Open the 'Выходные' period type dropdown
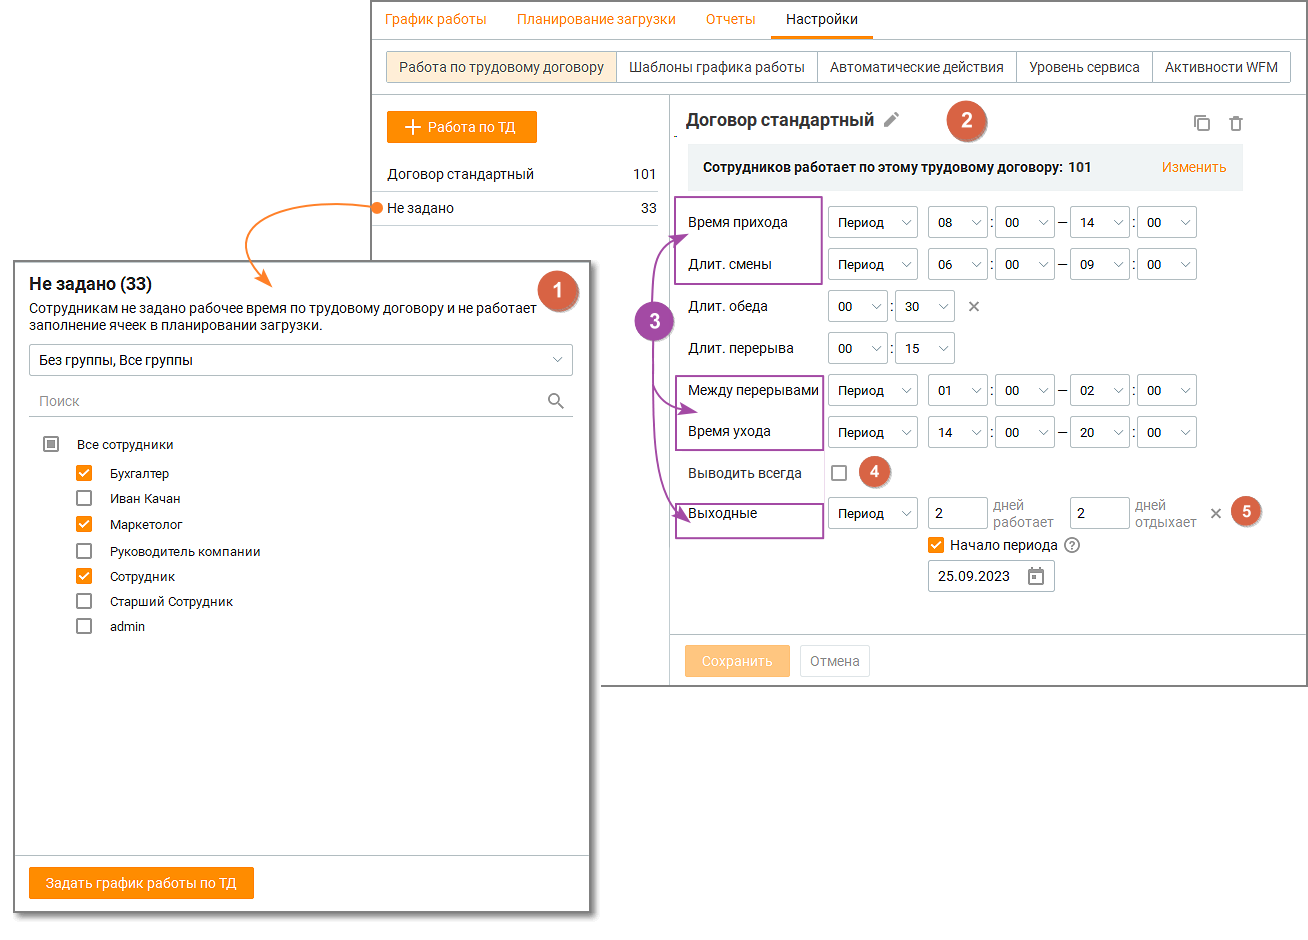 coord(873,514)
